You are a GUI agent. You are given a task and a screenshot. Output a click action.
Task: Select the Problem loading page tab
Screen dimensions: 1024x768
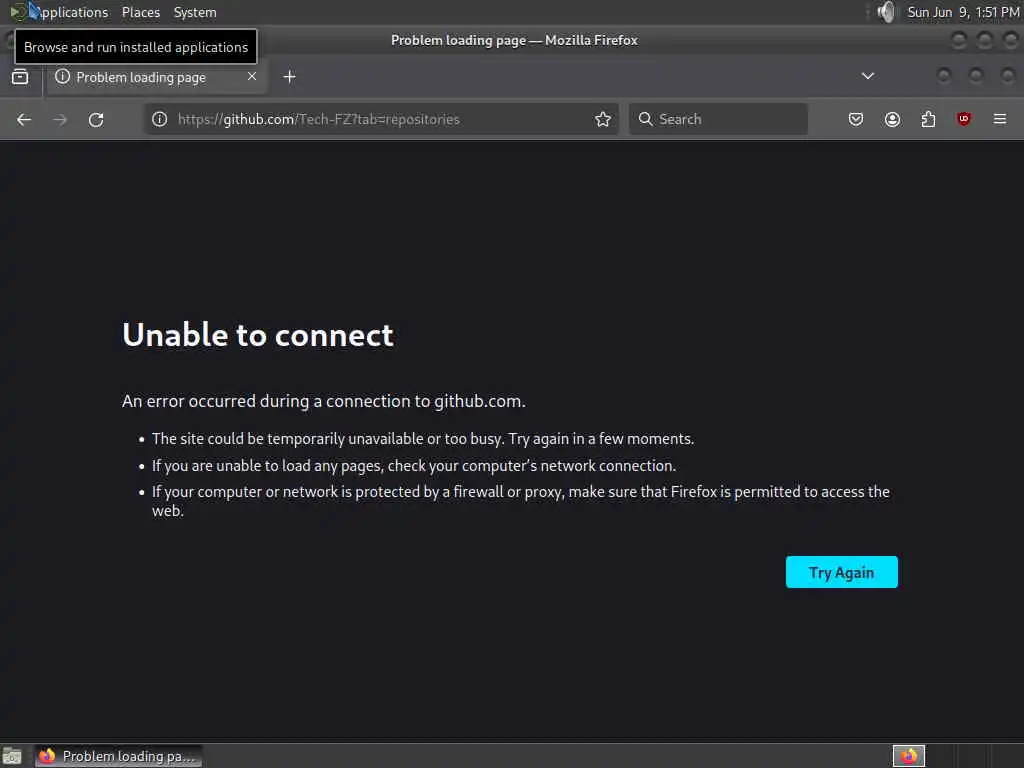[155, 77]
